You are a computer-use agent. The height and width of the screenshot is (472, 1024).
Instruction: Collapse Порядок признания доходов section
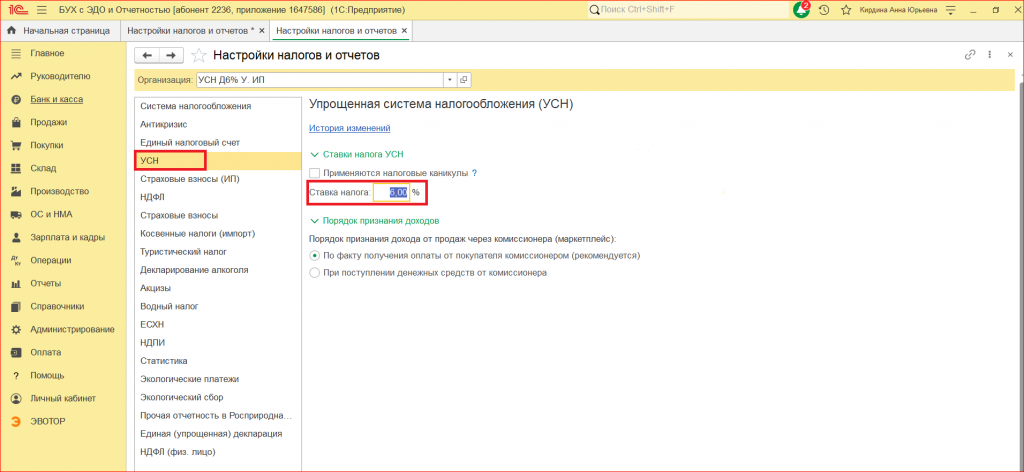tap(315, 221)
